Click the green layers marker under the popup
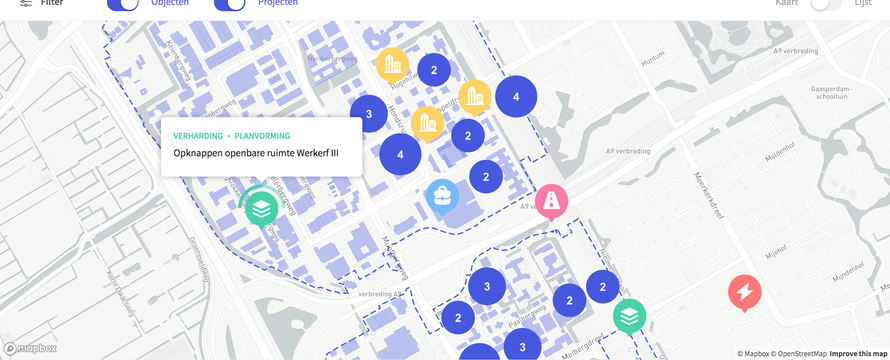This screenshot has width=890, height=360. (261, 209)
